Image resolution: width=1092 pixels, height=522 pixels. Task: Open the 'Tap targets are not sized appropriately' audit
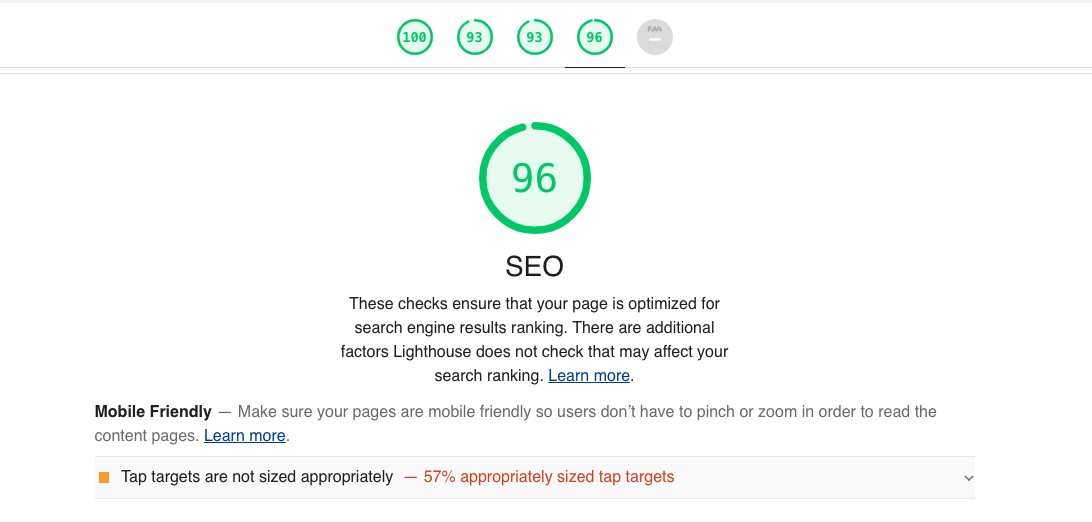click(257, 477)
